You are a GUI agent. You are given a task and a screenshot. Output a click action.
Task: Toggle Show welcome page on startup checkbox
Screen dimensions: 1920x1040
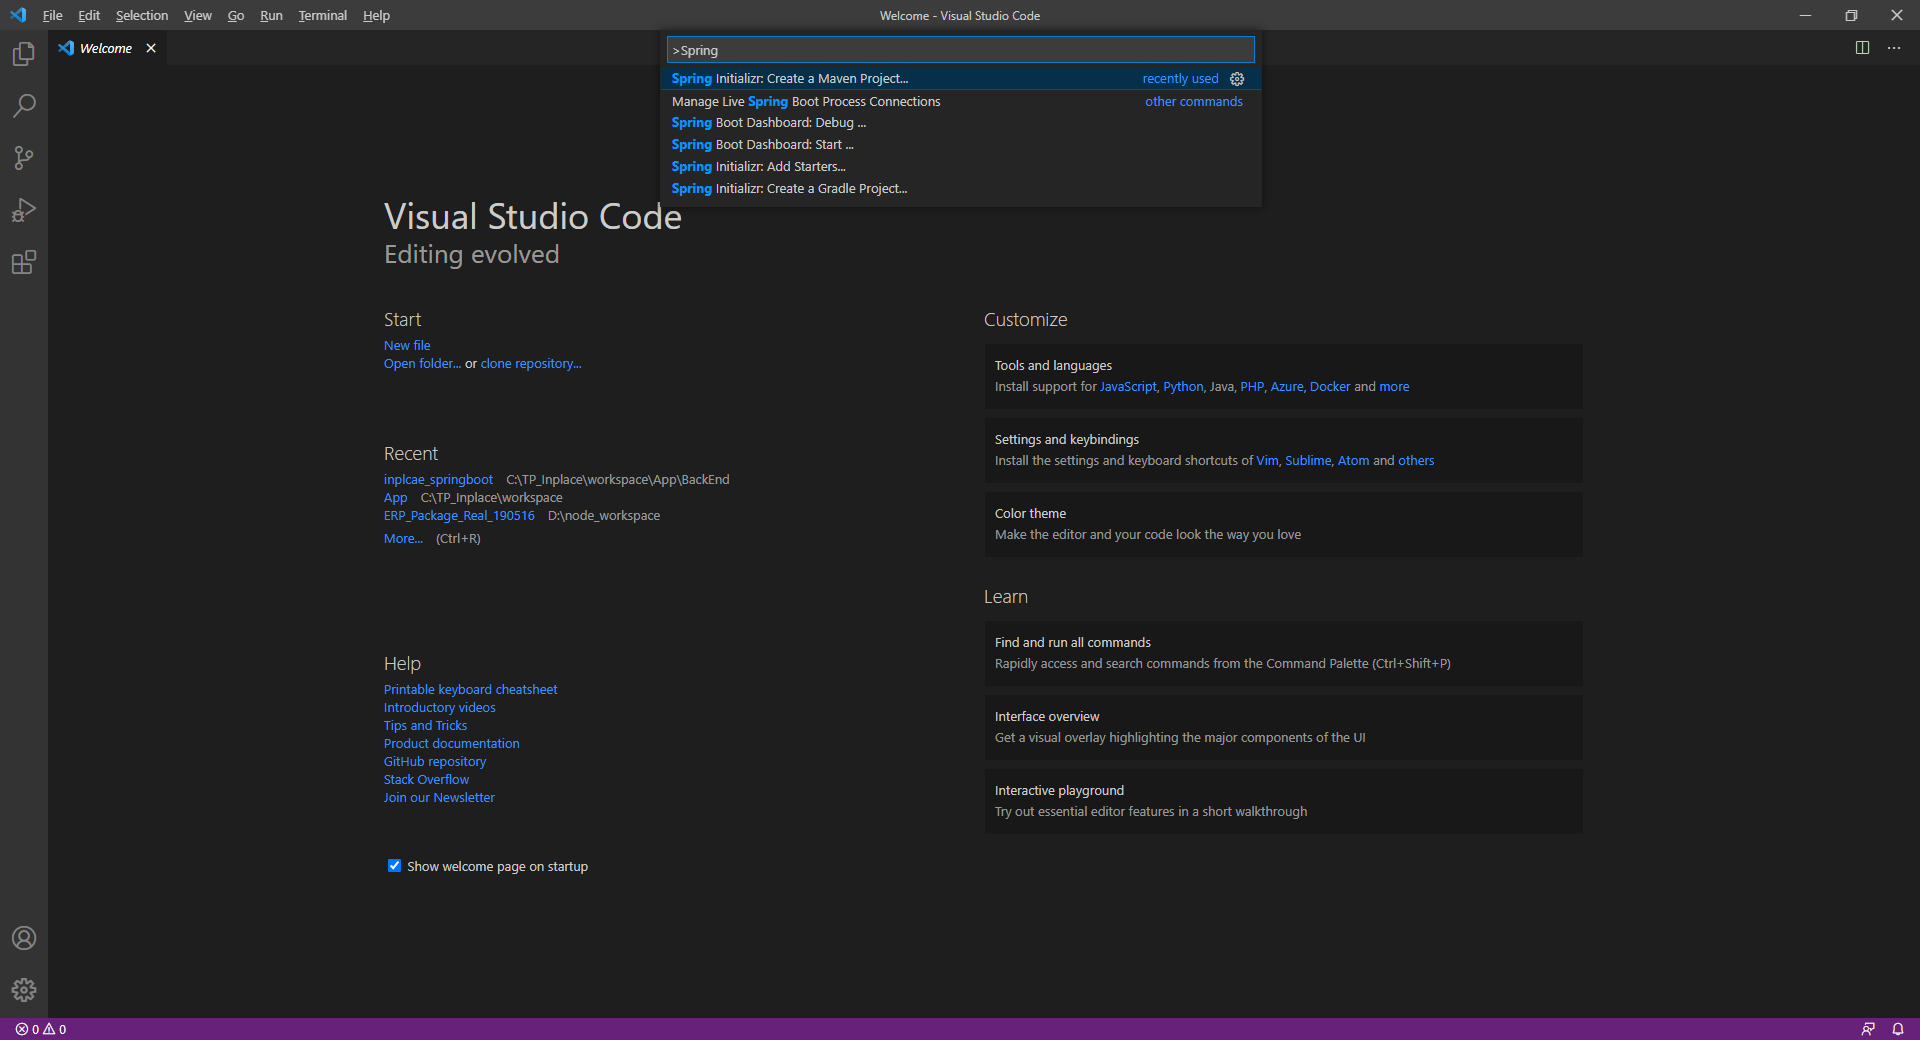point(394,866)
